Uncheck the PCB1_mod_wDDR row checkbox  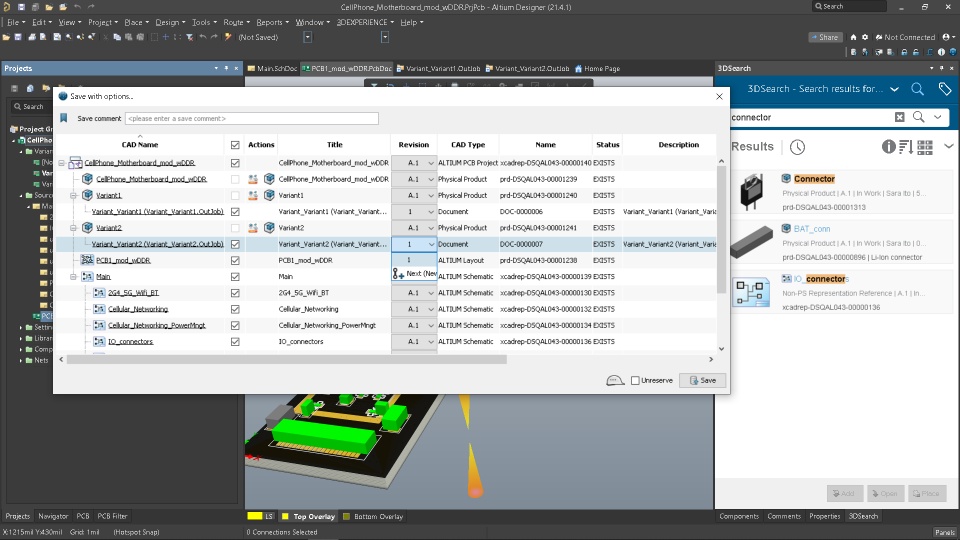point(235,260)
